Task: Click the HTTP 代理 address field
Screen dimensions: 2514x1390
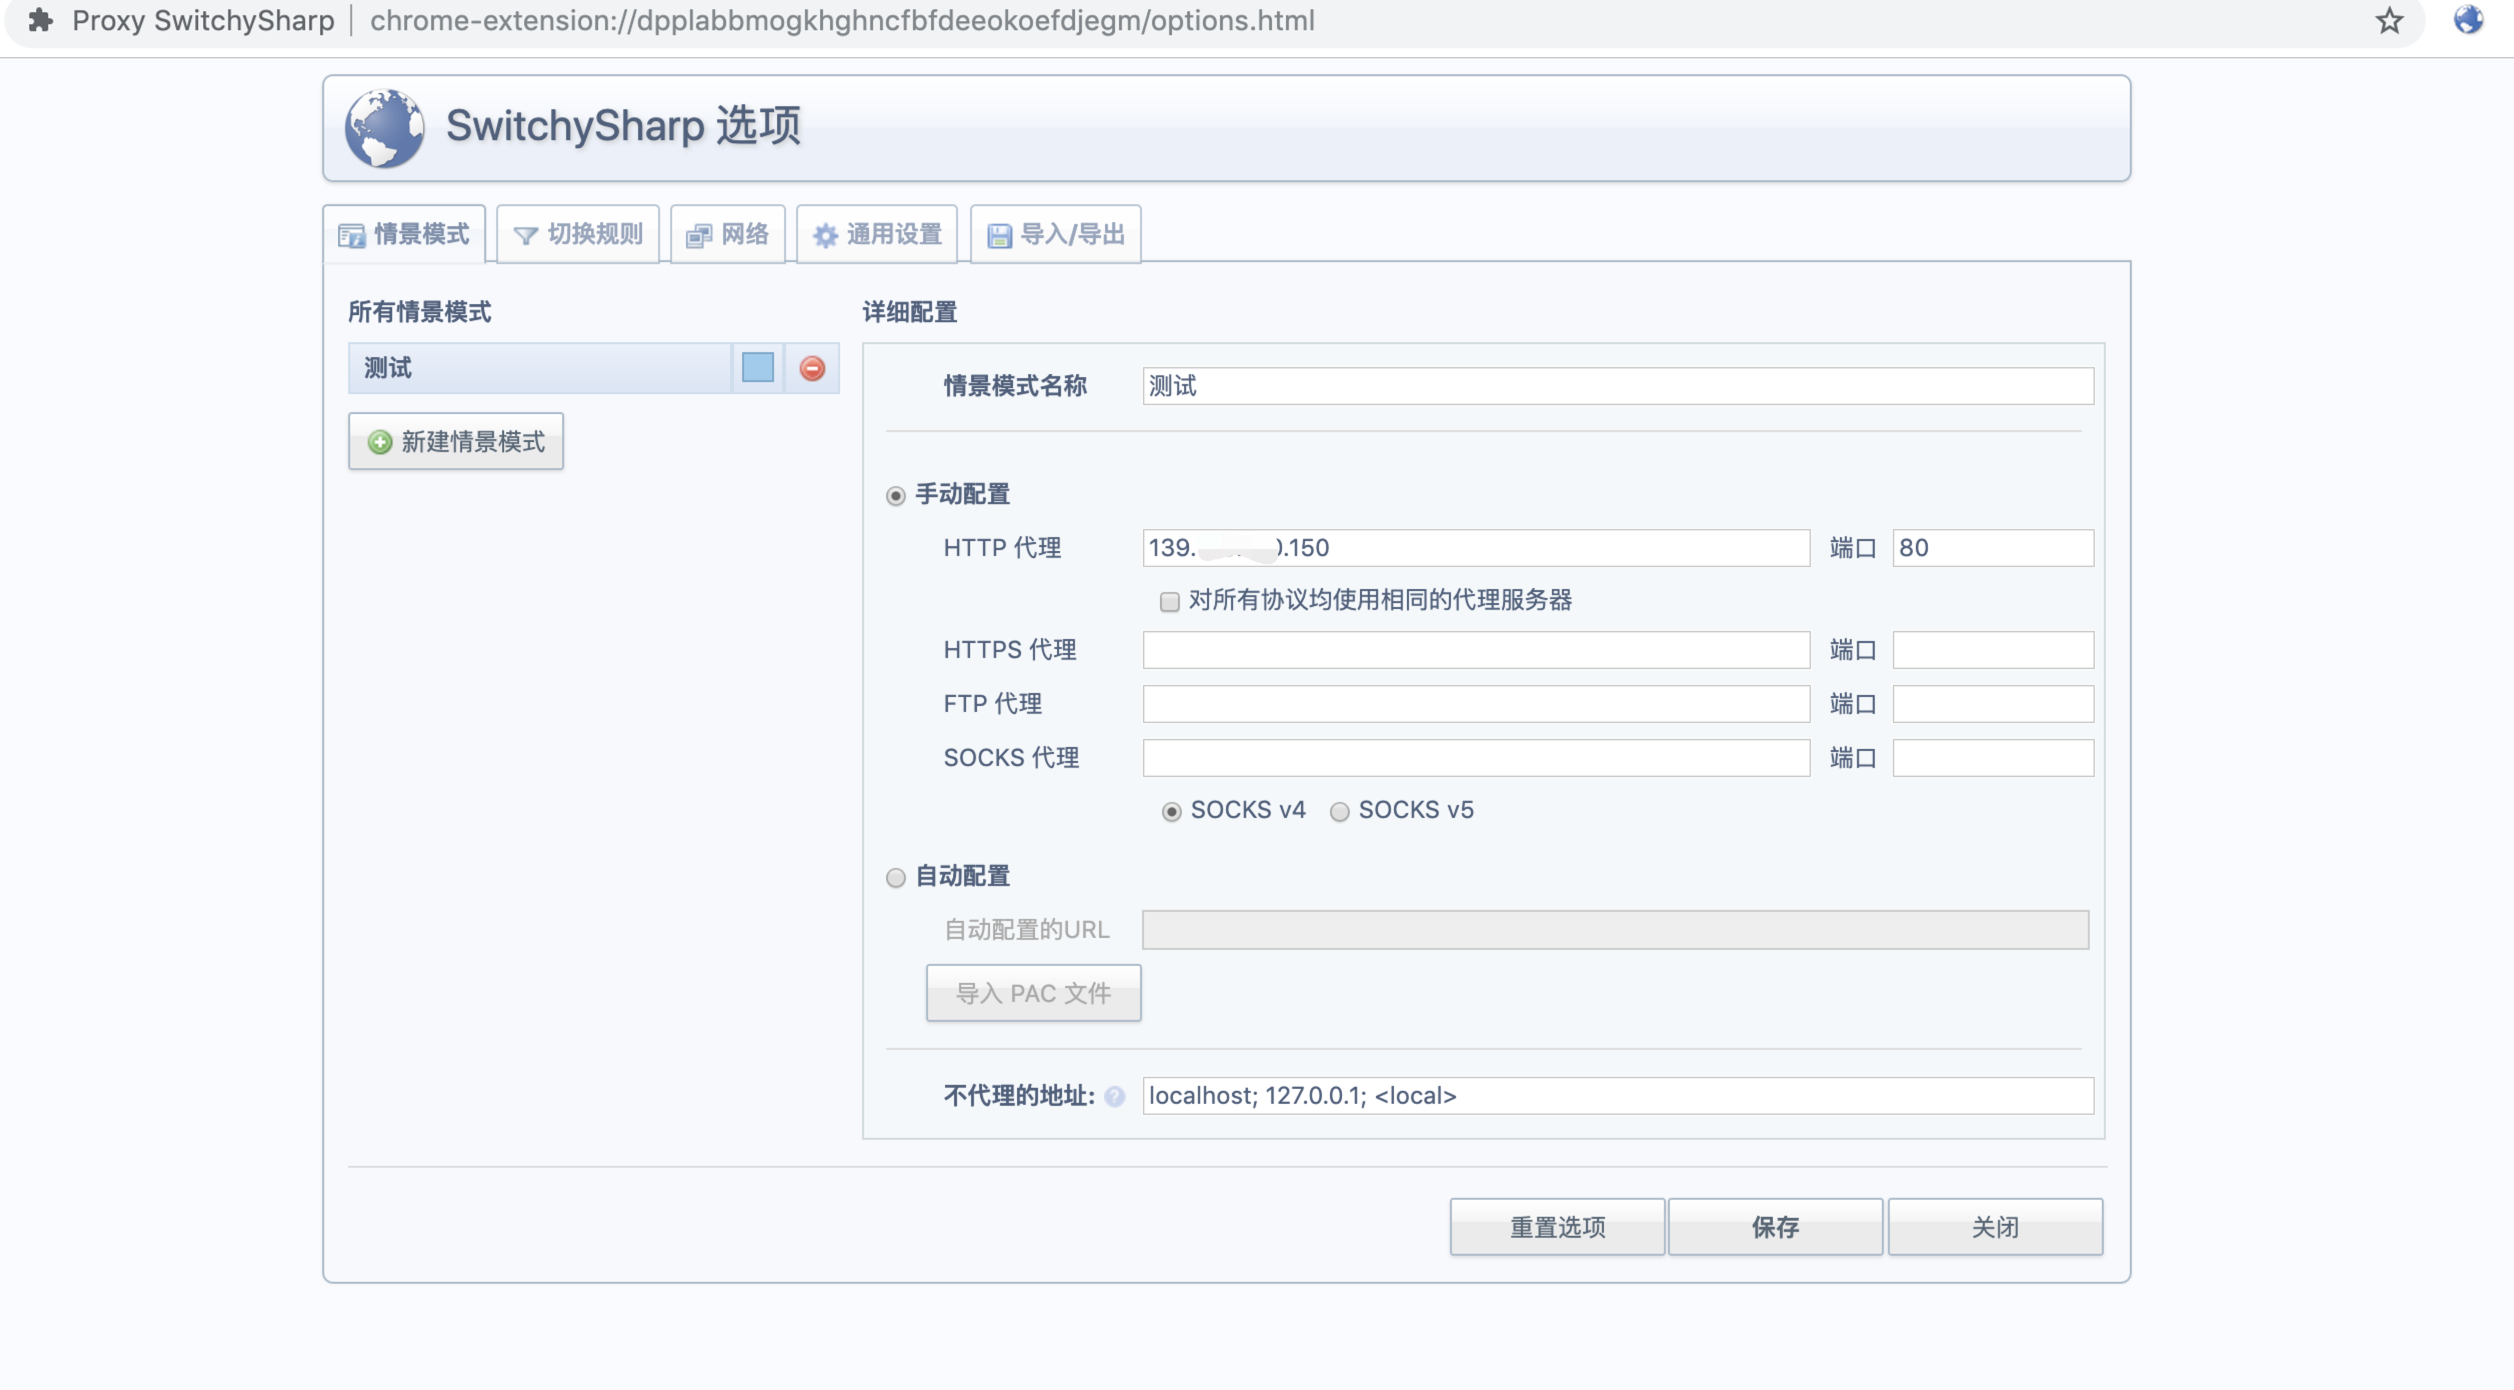Action: point(1476,548)
